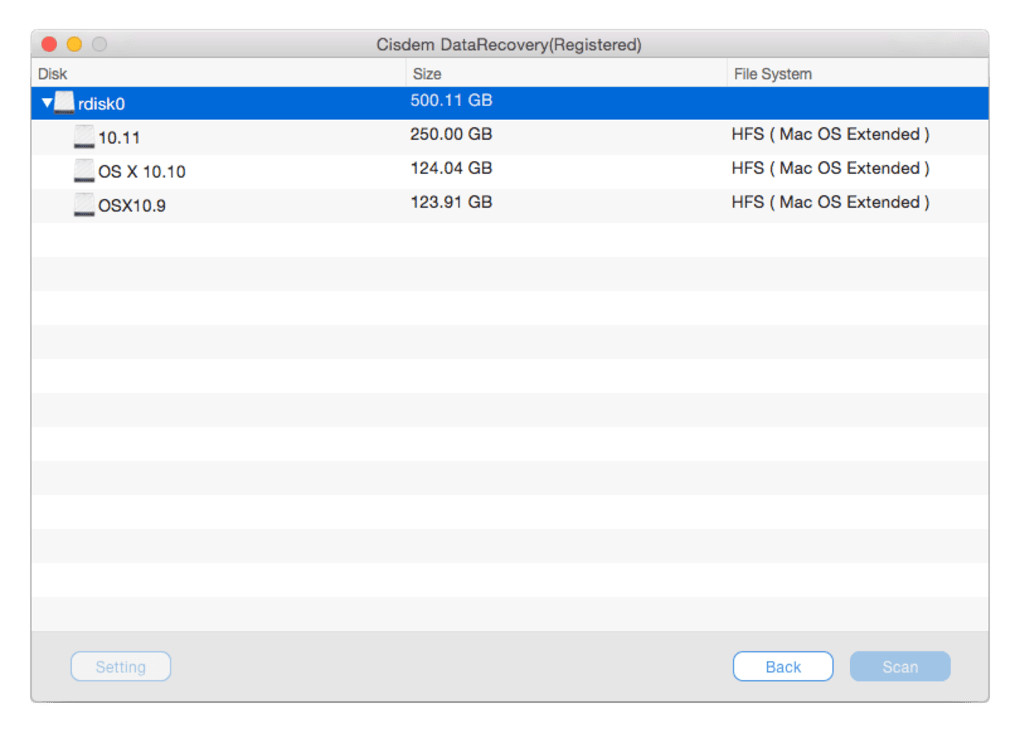This screenshot has height=733, width=1020.
Task: Go back with the Back button
Action: [x=783, y=667]
